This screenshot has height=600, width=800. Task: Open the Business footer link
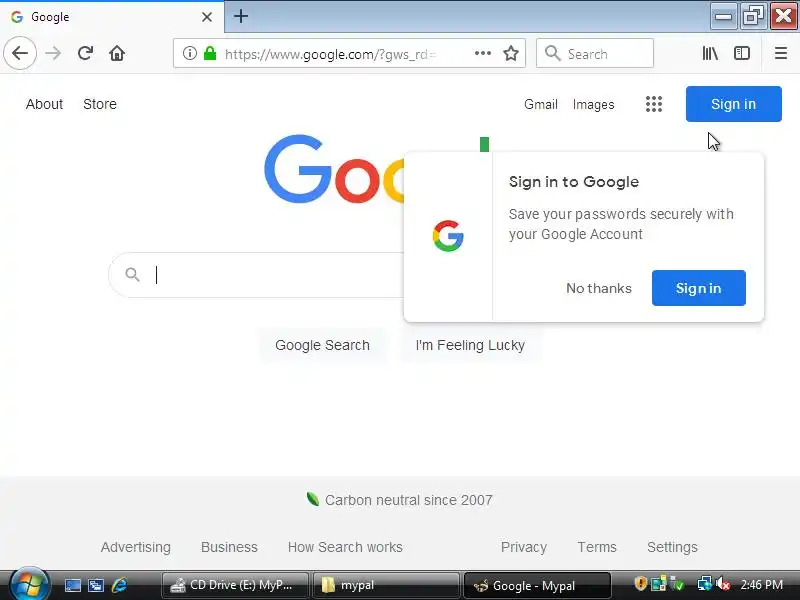click(229, 547)
